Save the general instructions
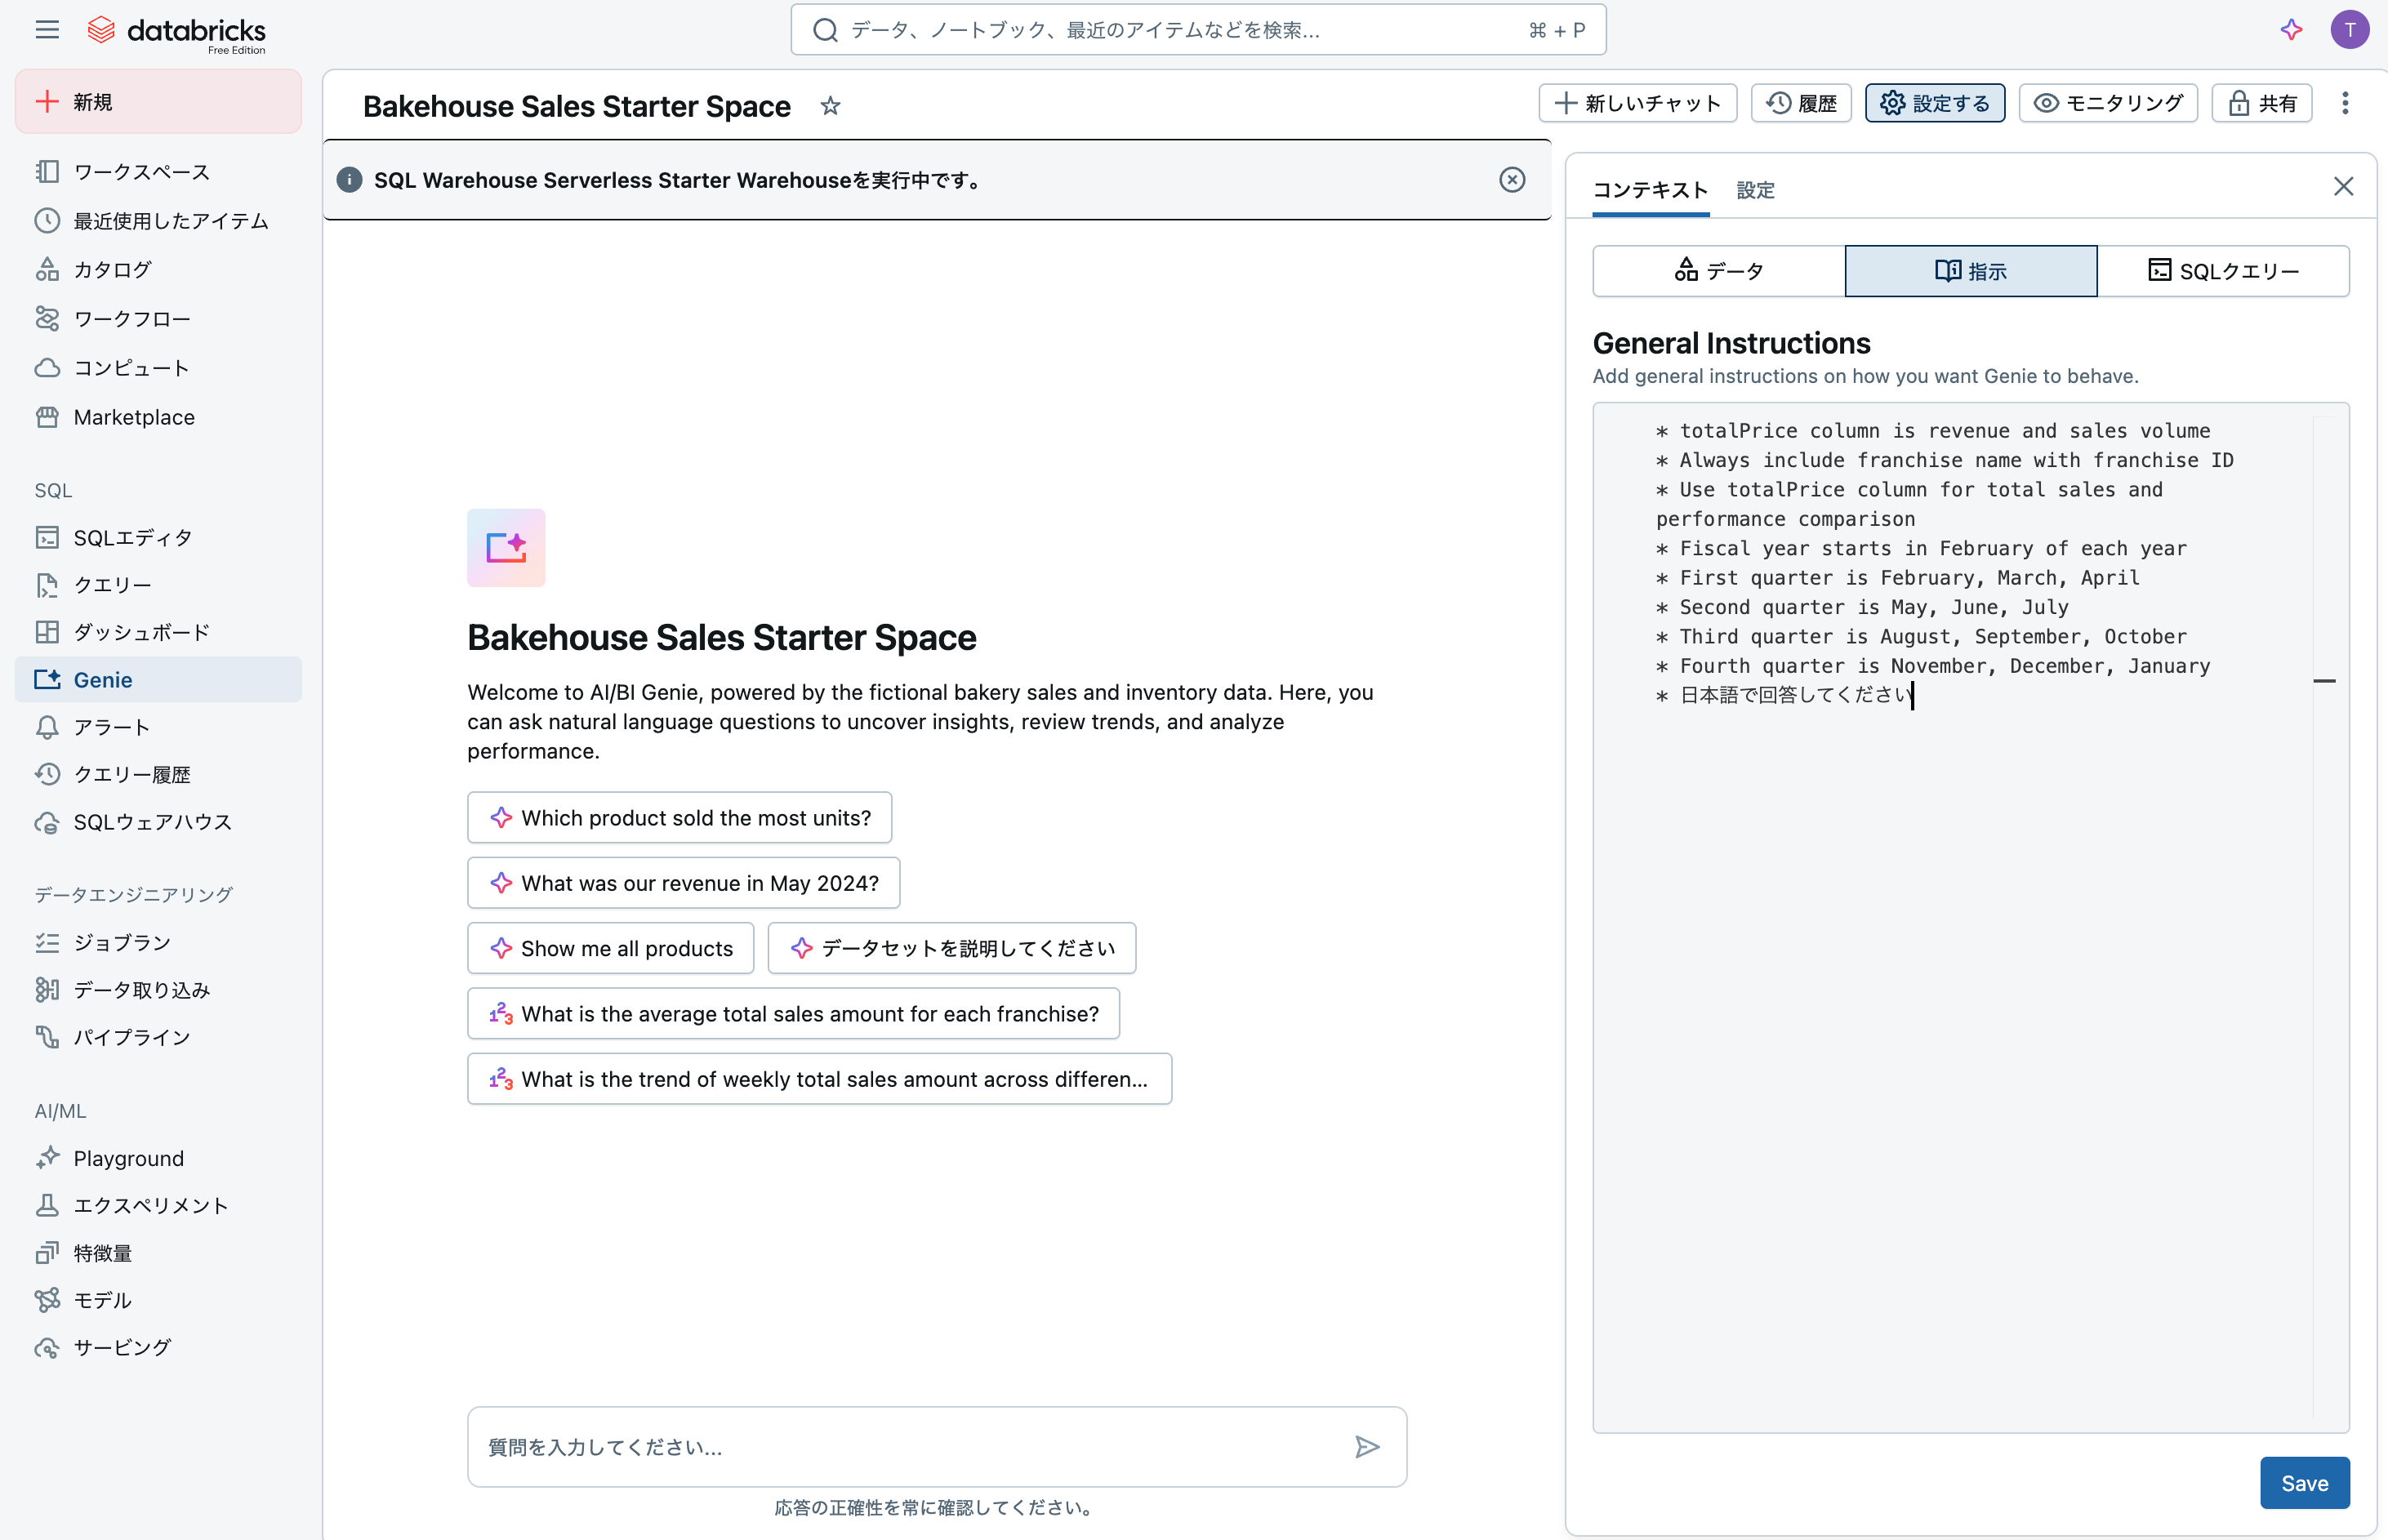The image size is (2388, 1540). 2304,1483
